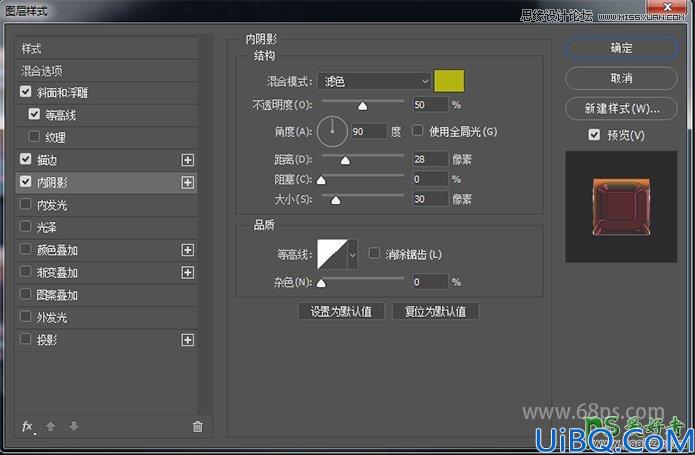
Task: Confirm with the 确定 button
Action: pos(621,48)
